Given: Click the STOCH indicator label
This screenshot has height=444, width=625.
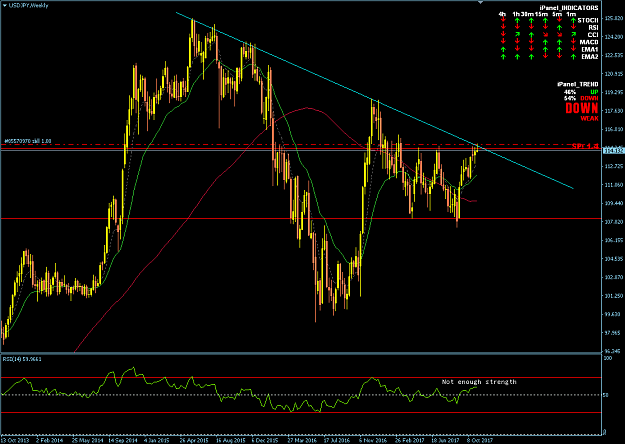Looking at the screenshot, I should tap(588, 20).
